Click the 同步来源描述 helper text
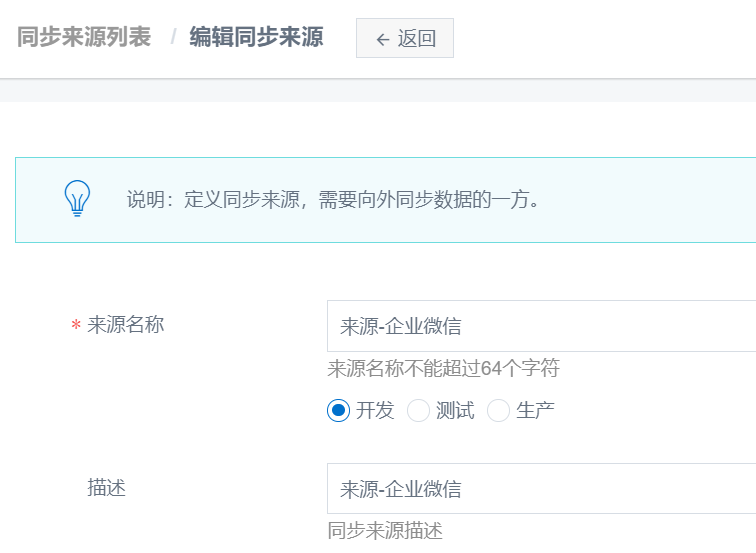 tap(385, 531)
